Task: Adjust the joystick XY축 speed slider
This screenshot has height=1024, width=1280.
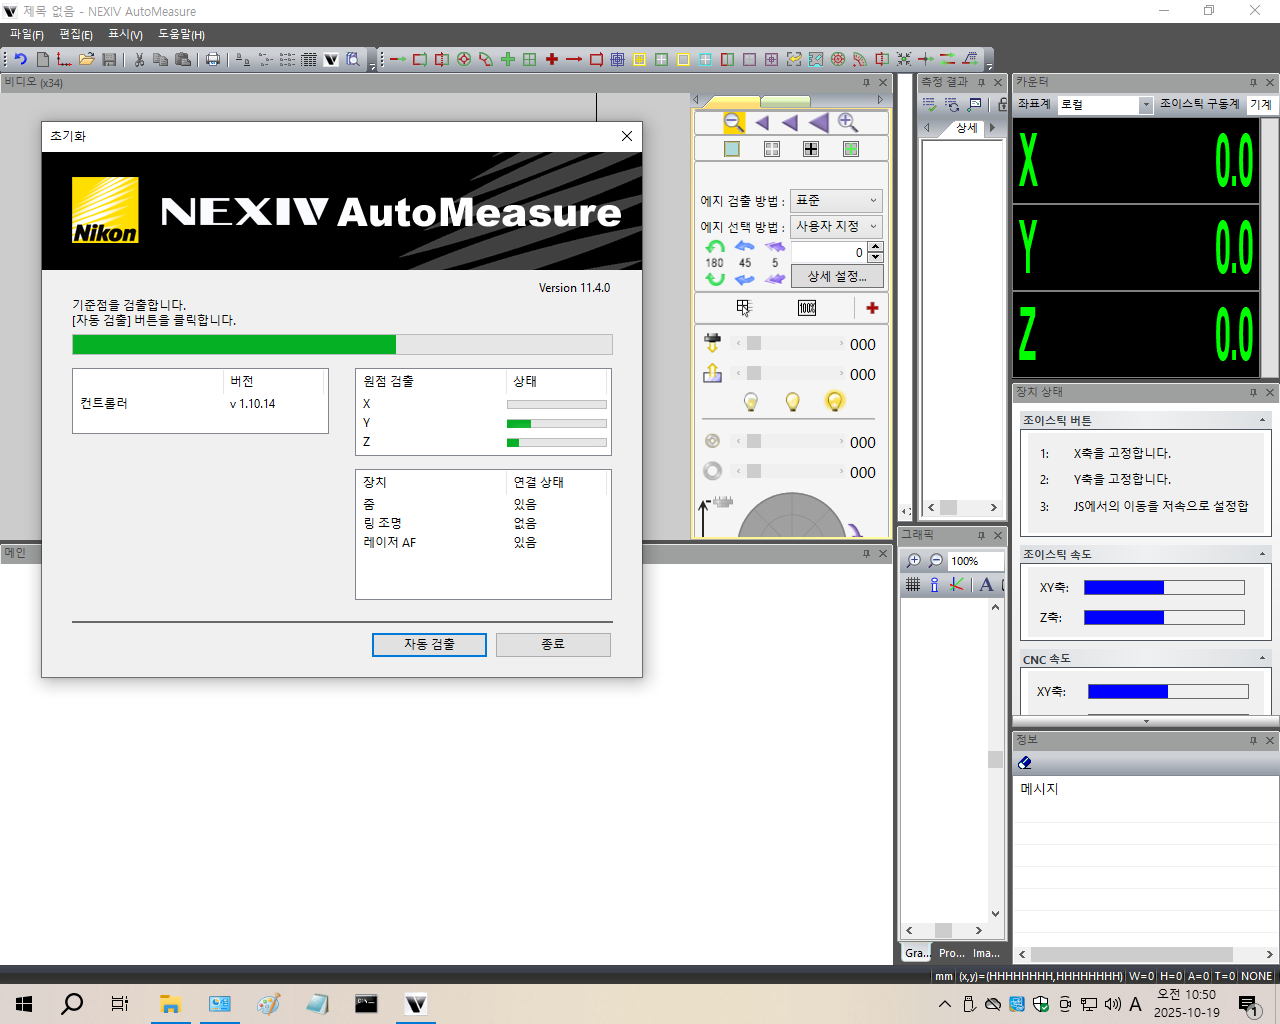Action: point(1164,588)
